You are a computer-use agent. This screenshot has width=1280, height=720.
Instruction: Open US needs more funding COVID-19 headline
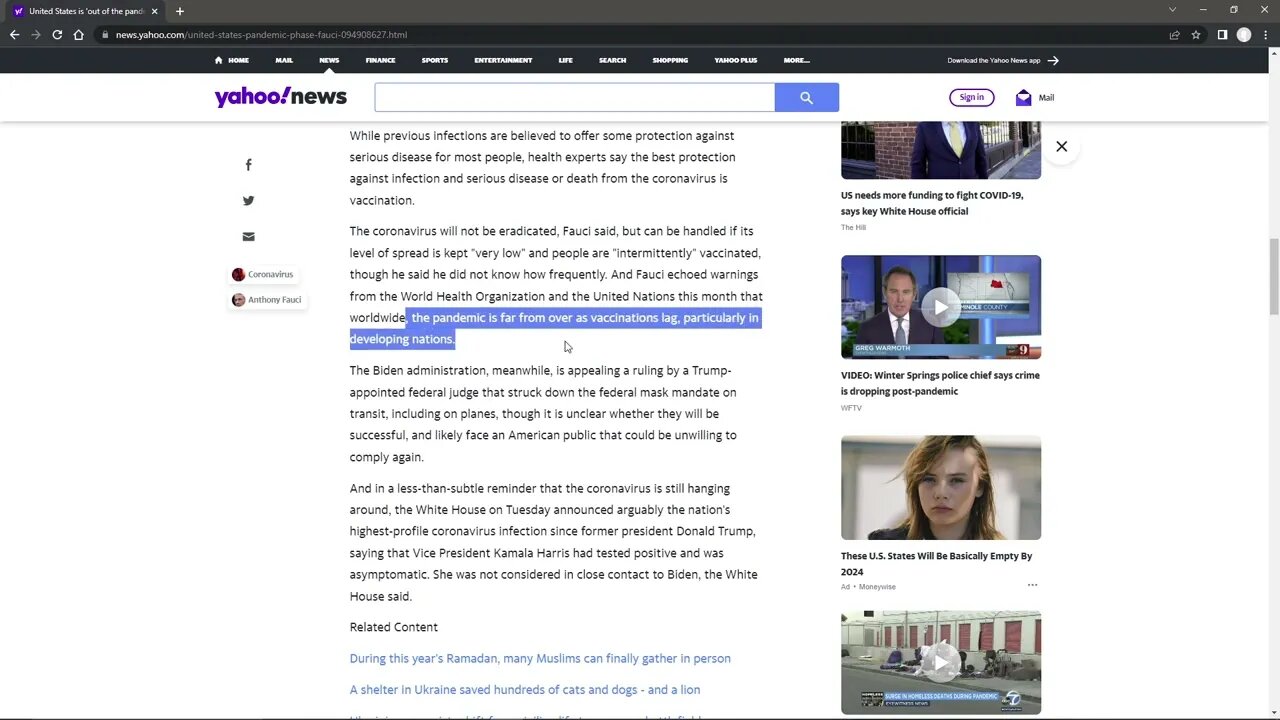coord(932,203)
